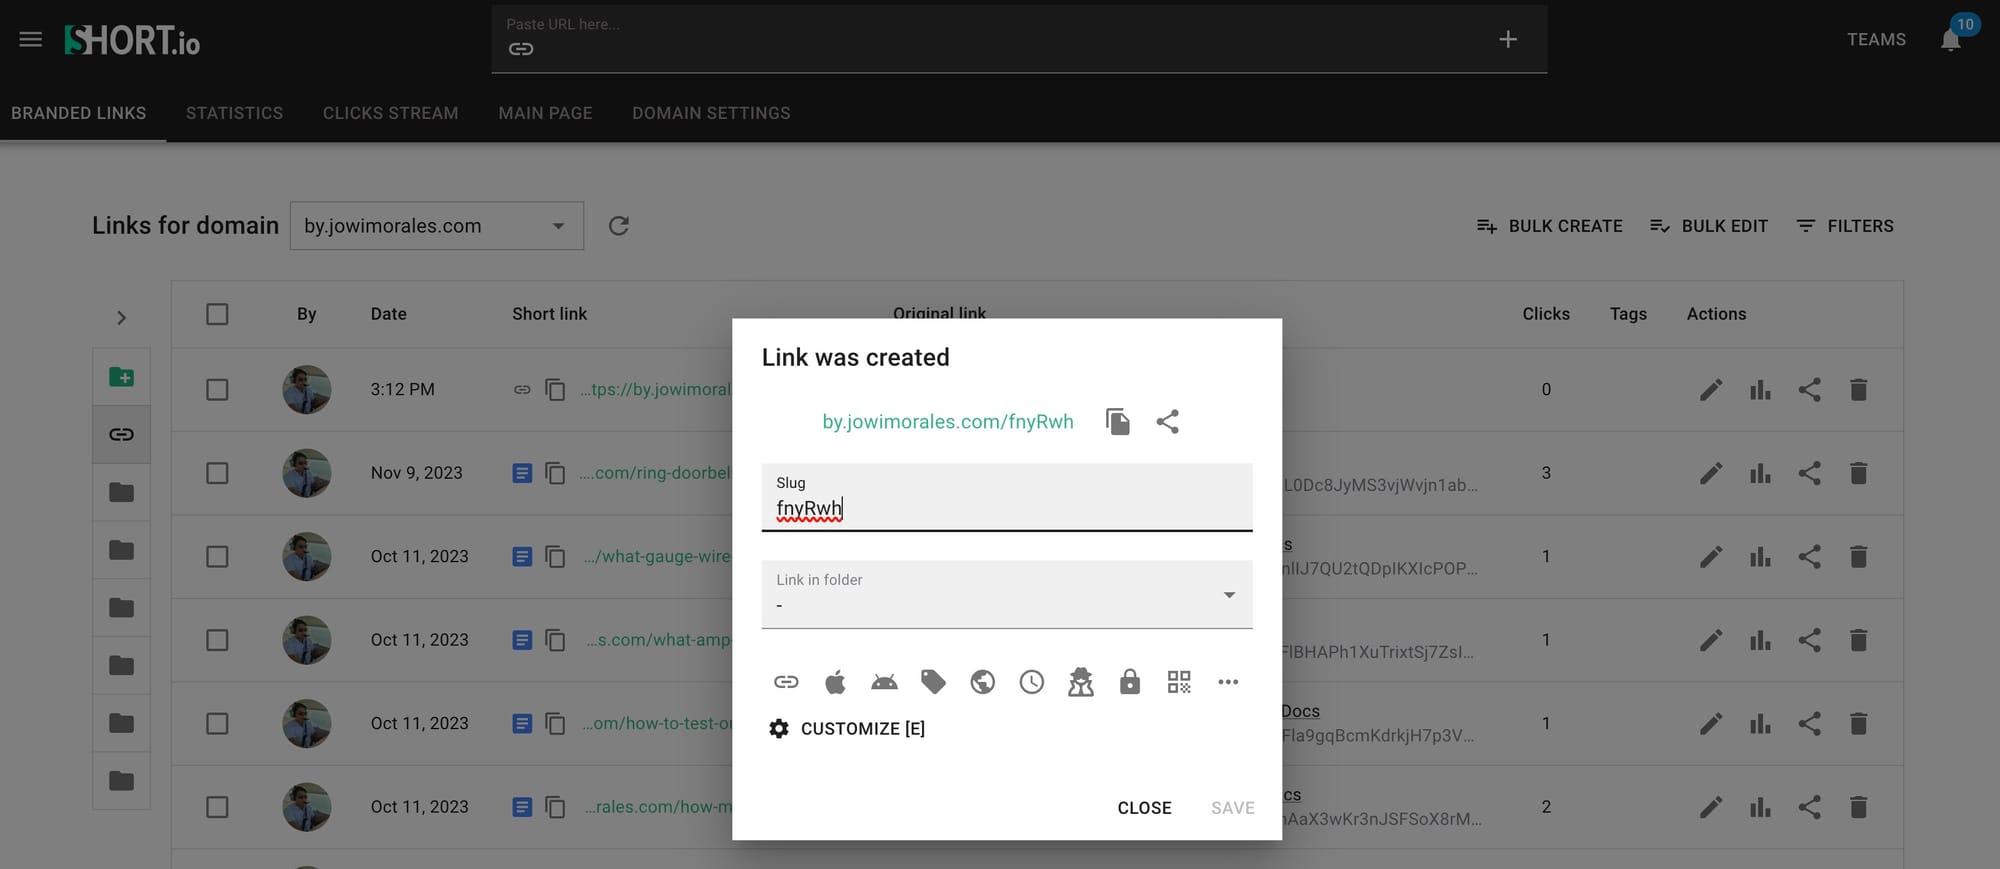Open the lock password-protection option
The width and height of the screenshot is (2000, 869).
coord(1130,682)
